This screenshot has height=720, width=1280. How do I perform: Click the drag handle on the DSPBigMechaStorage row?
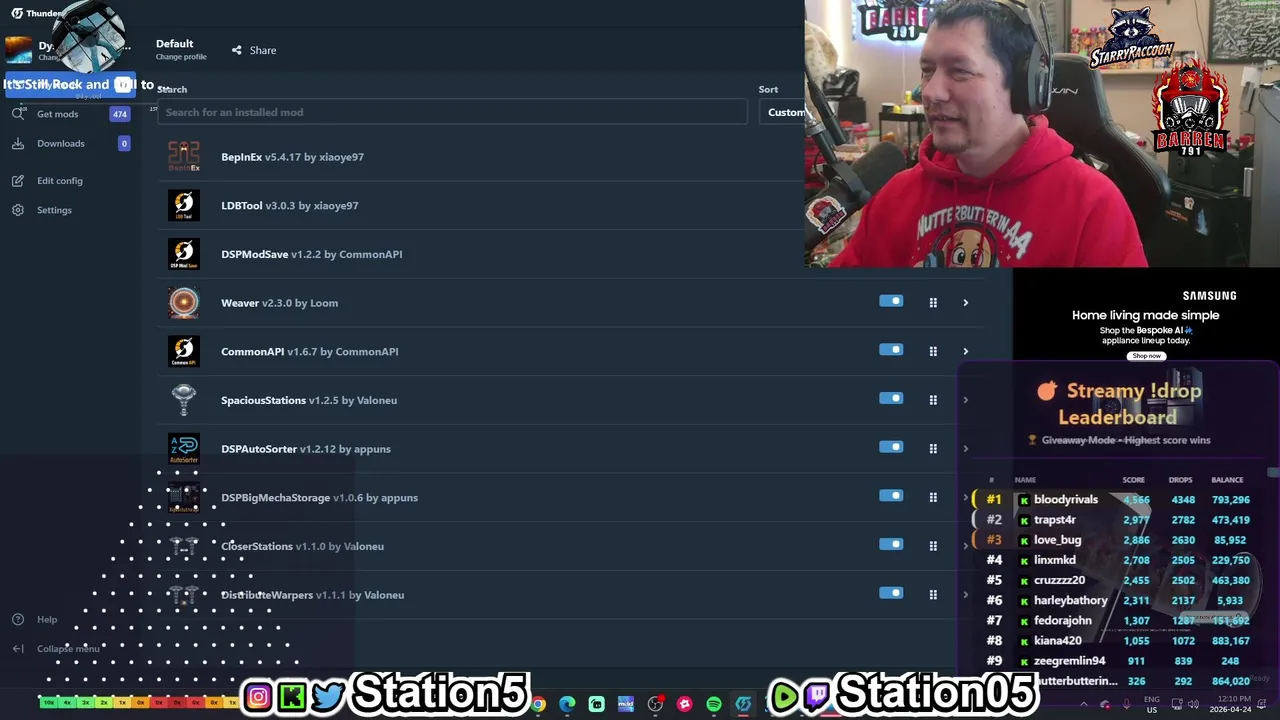(933, 497)
